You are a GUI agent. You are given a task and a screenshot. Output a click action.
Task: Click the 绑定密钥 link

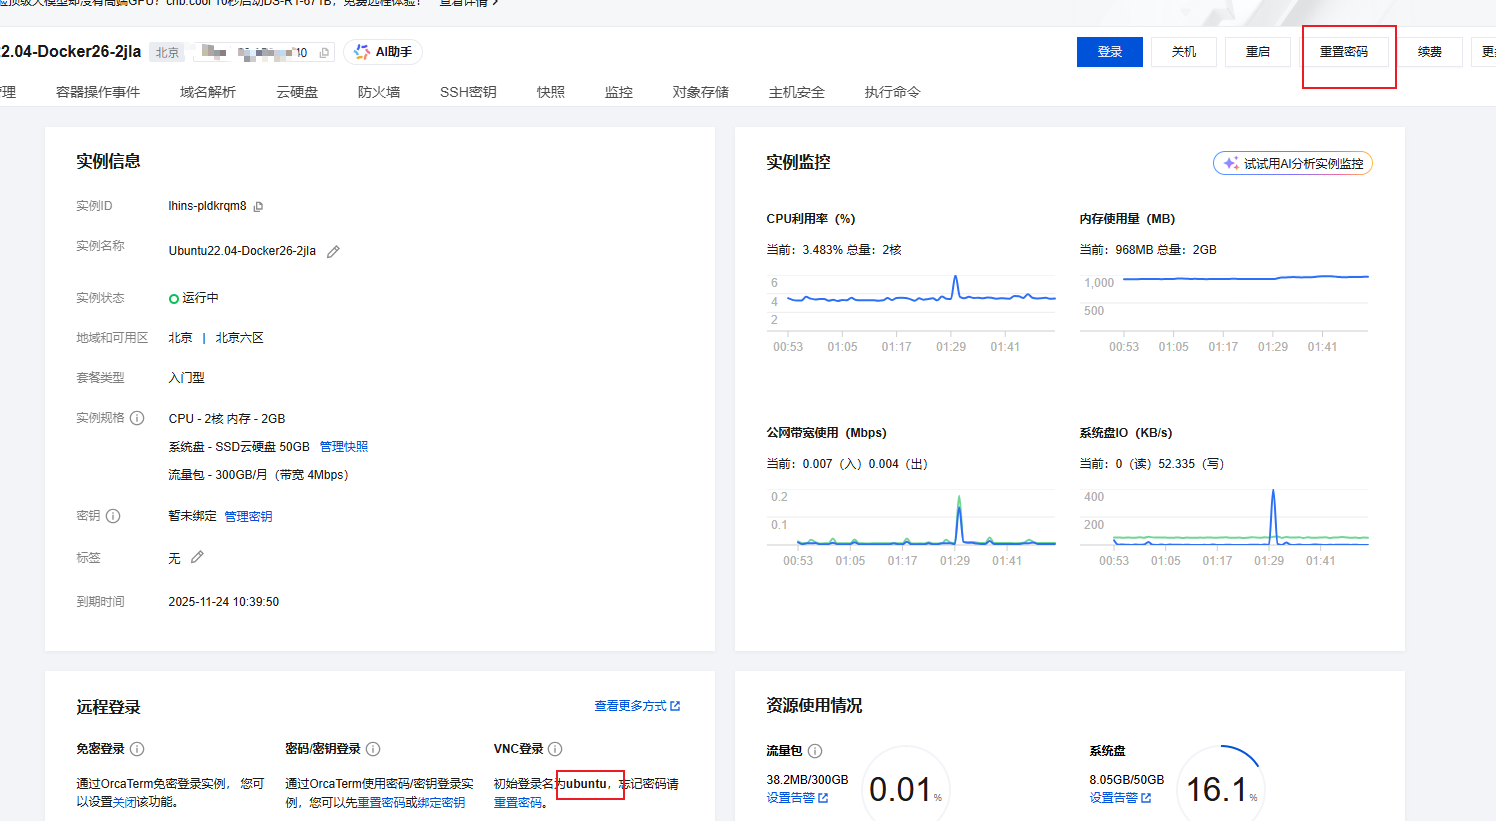pyautogui.click(x=441, y=802)
